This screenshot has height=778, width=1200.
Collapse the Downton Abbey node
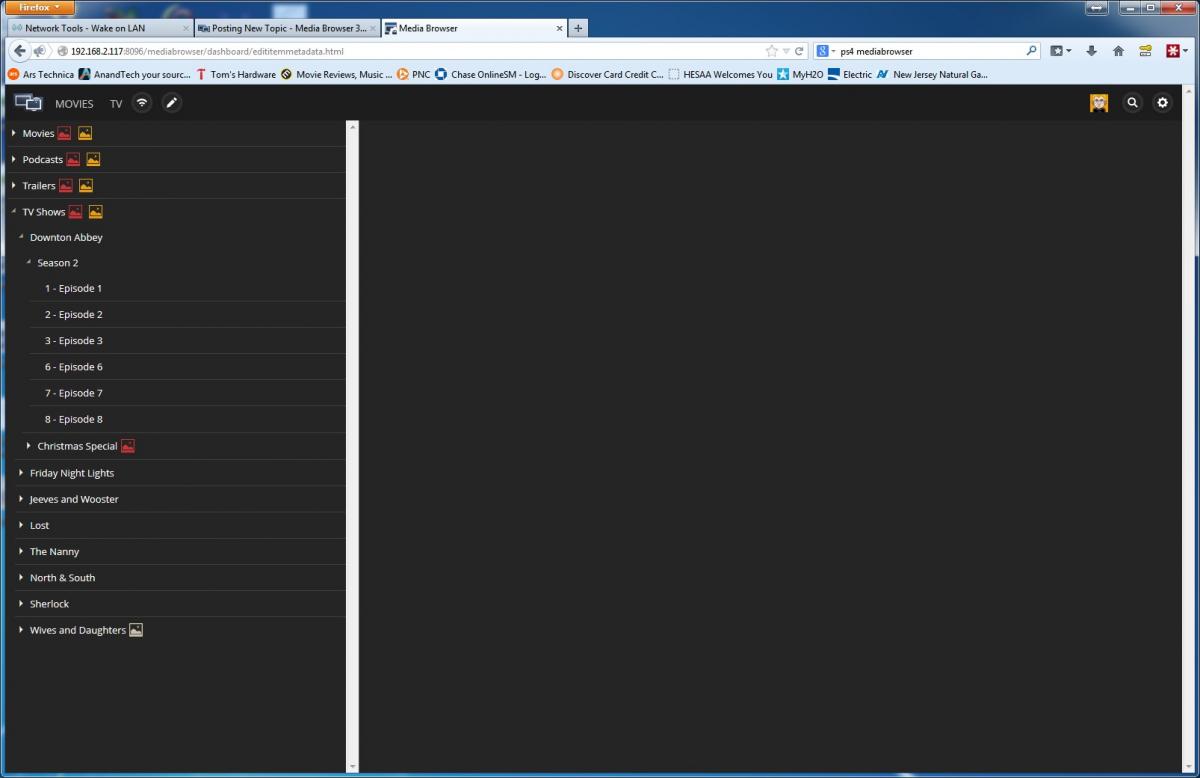pos(21,237)
